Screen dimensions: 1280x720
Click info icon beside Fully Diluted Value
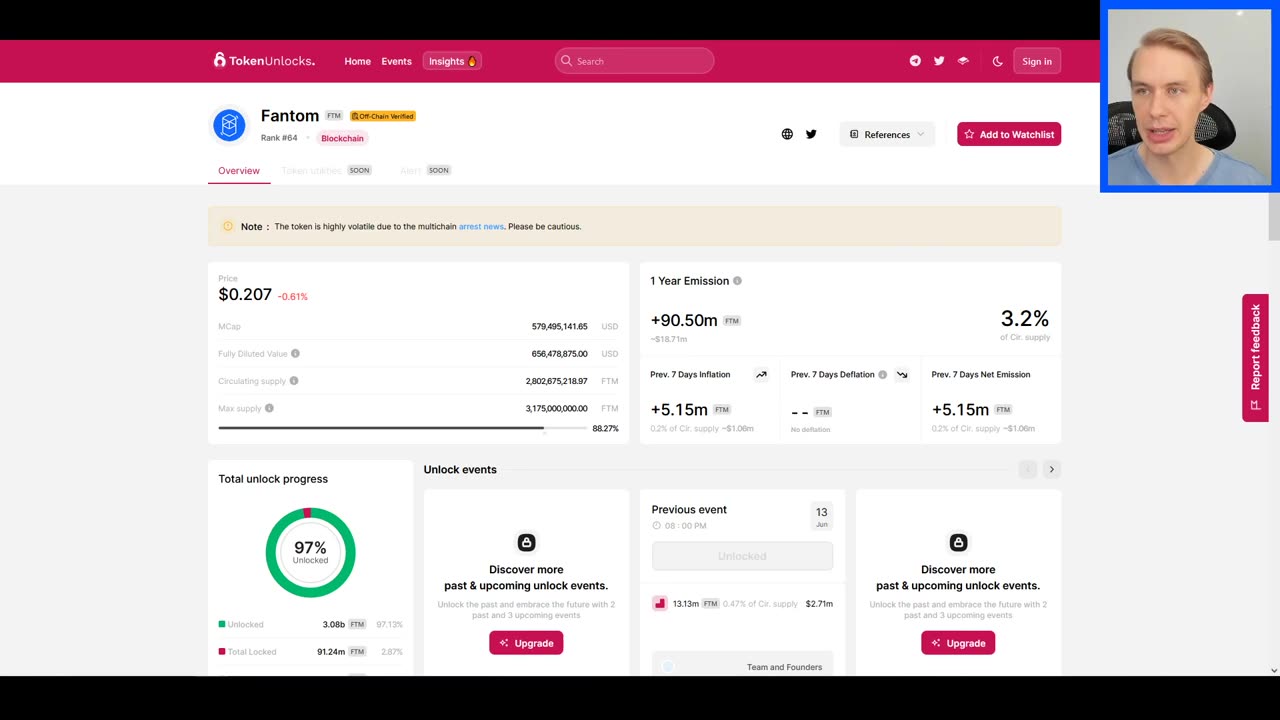[295, 354]
